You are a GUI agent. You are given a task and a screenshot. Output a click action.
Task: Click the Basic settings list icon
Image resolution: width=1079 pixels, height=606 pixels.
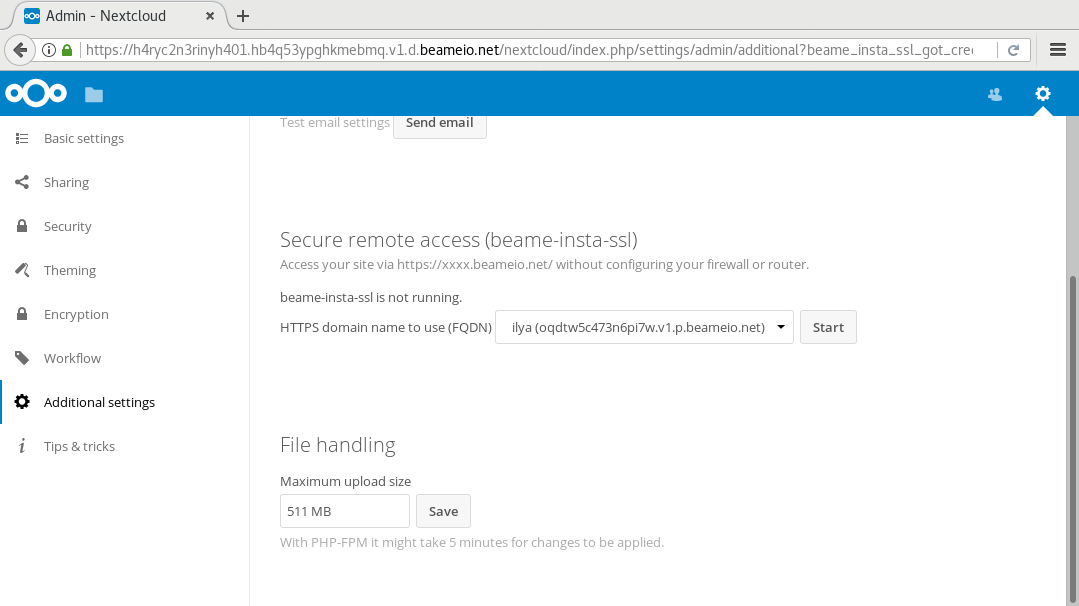[22, 138]
